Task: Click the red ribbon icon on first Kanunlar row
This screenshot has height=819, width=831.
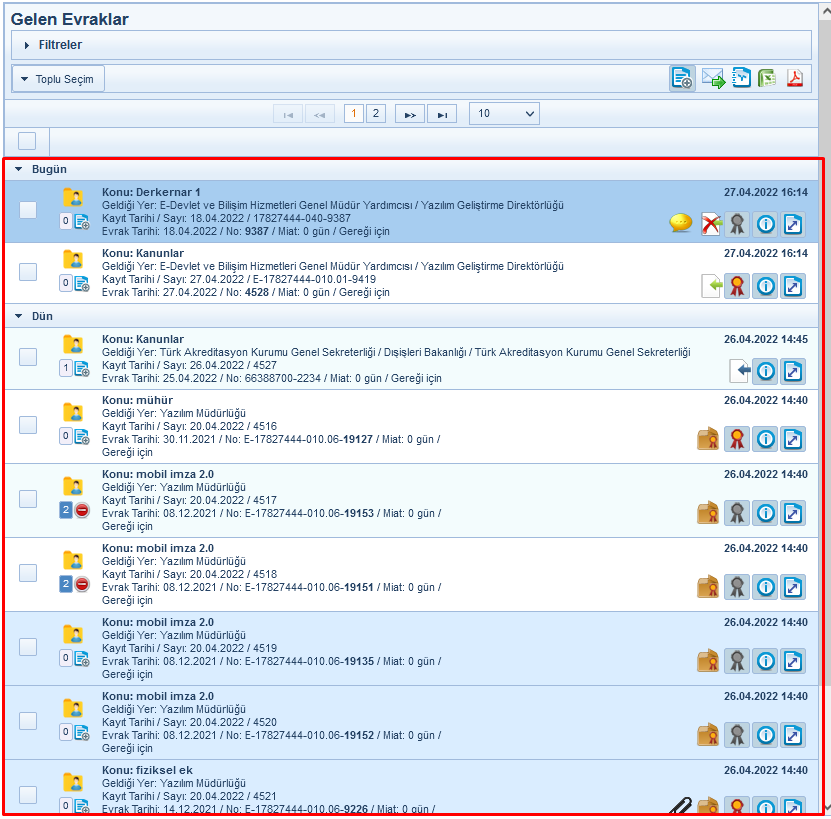Action: 737,287
